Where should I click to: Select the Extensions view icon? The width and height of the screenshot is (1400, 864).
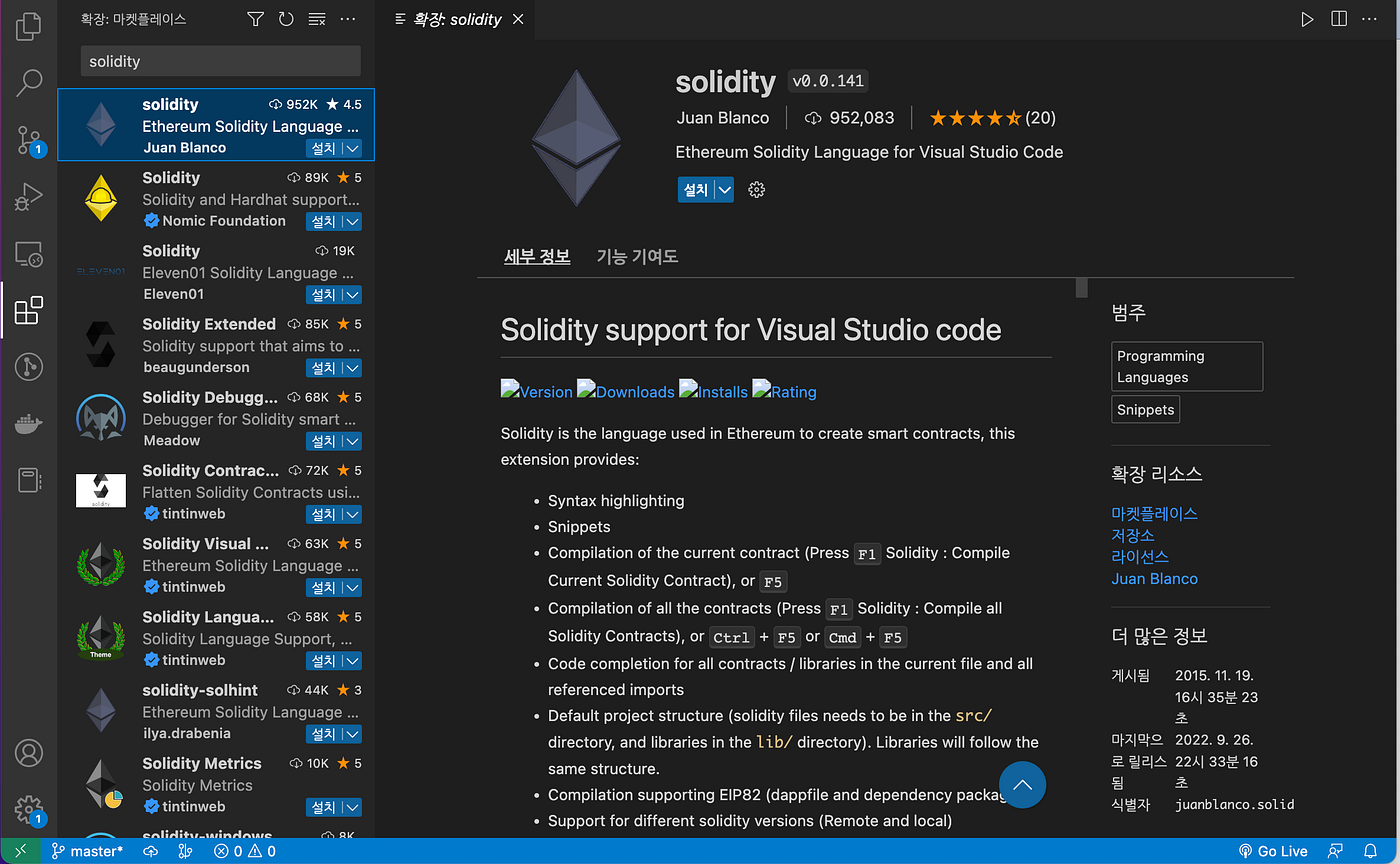(x=29, y=311)
